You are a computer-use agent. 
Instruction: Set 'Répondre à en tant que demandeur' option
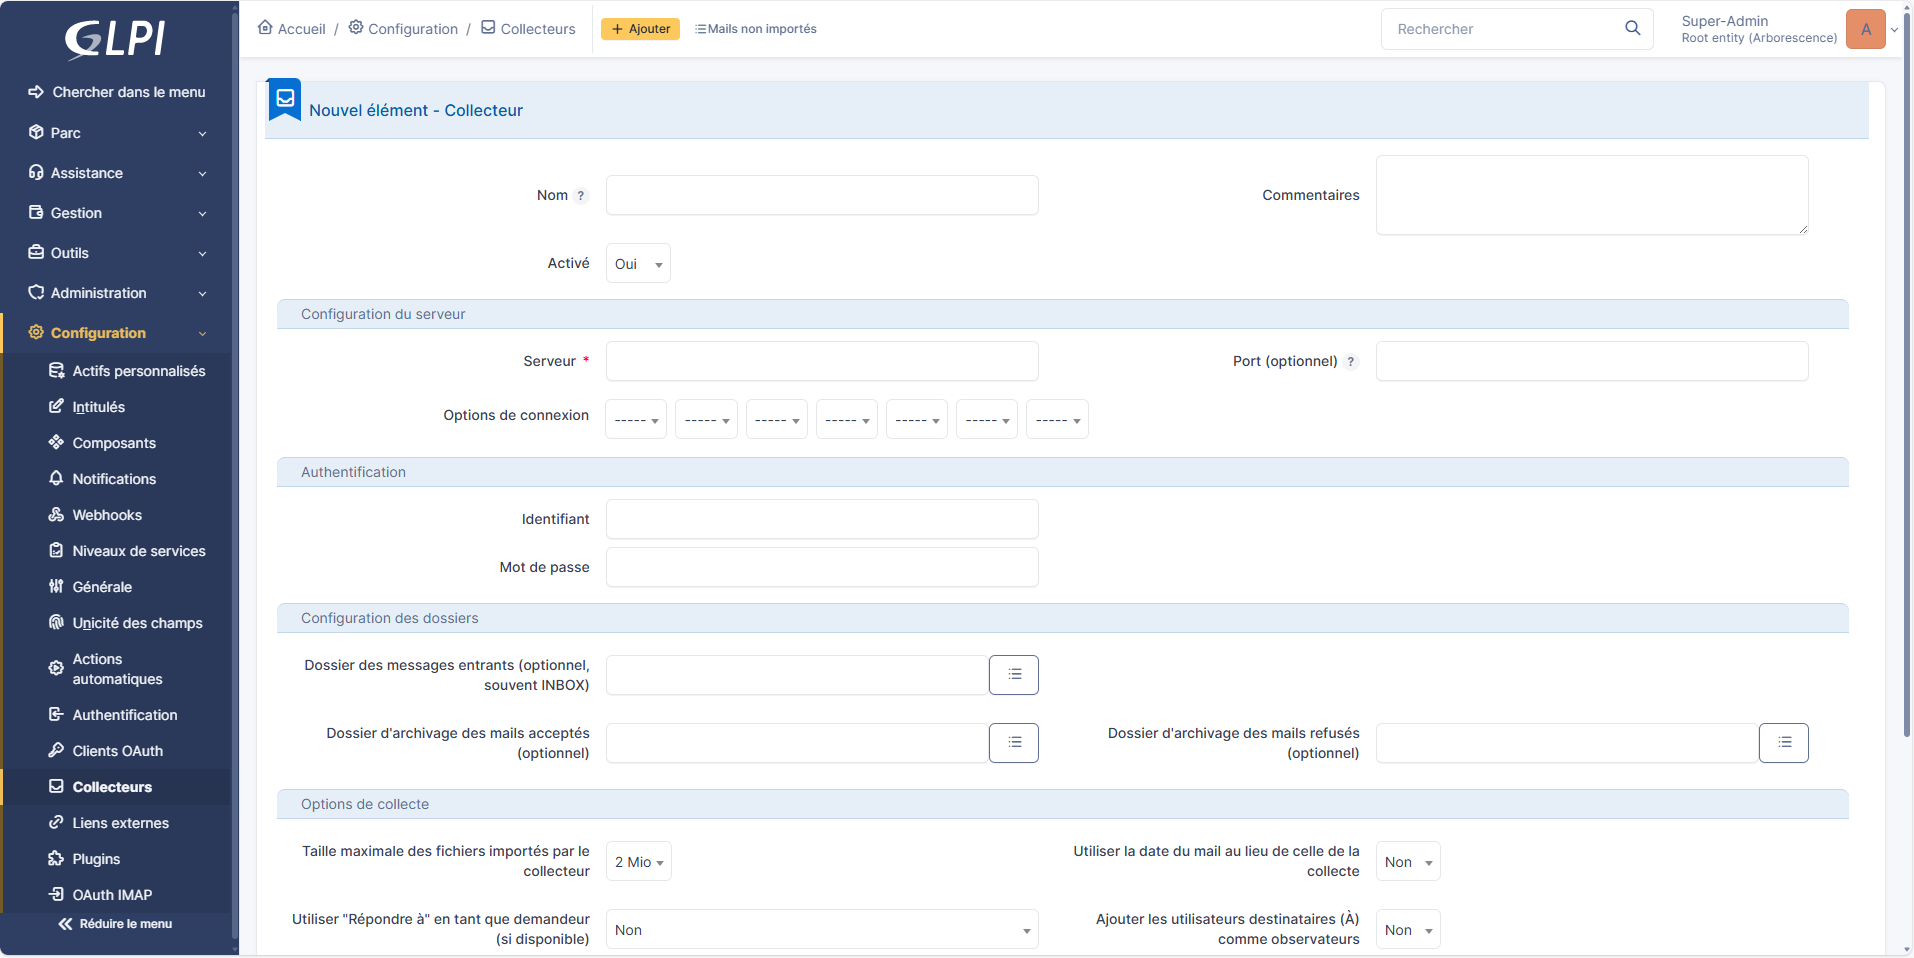[822, 929]
